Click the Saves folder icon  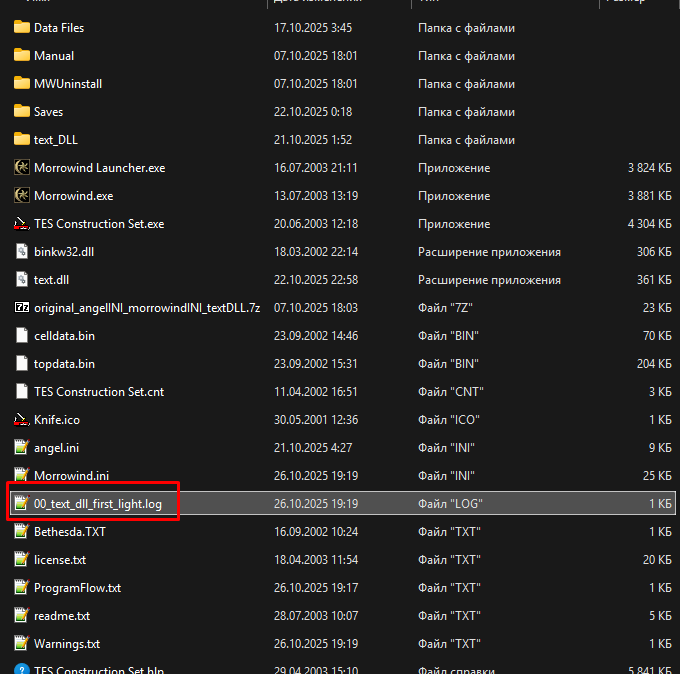(x=22, y=112)
